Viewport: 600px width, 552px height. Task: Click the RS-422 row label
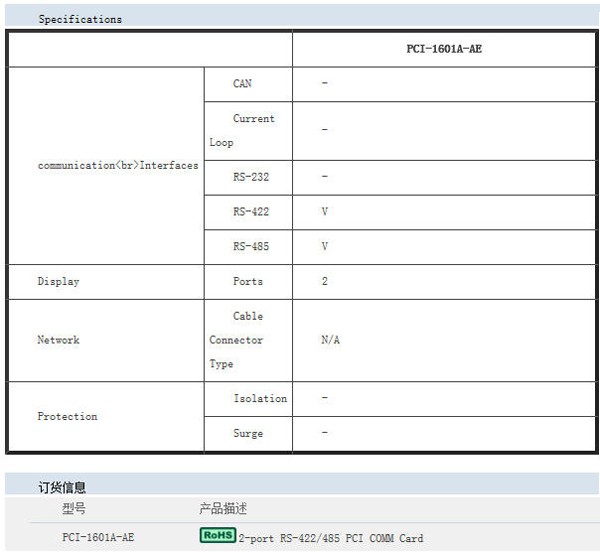(x=250, y=212)
